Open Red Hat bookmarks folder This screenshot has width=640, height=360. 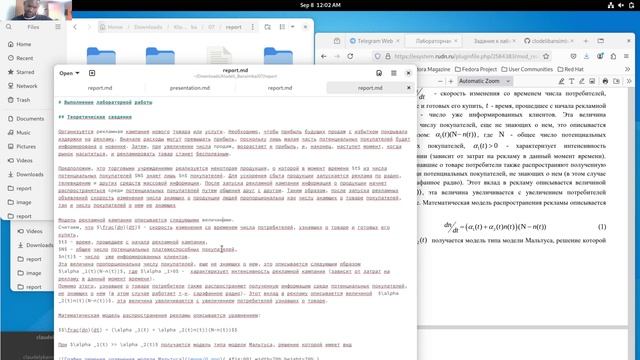[x=570, y=69]
